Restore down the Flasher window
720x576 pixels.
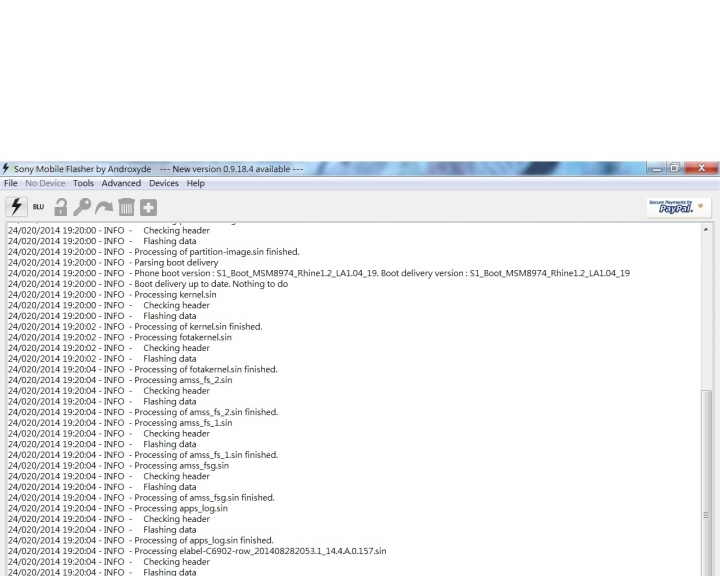click(x=675, y=168)
